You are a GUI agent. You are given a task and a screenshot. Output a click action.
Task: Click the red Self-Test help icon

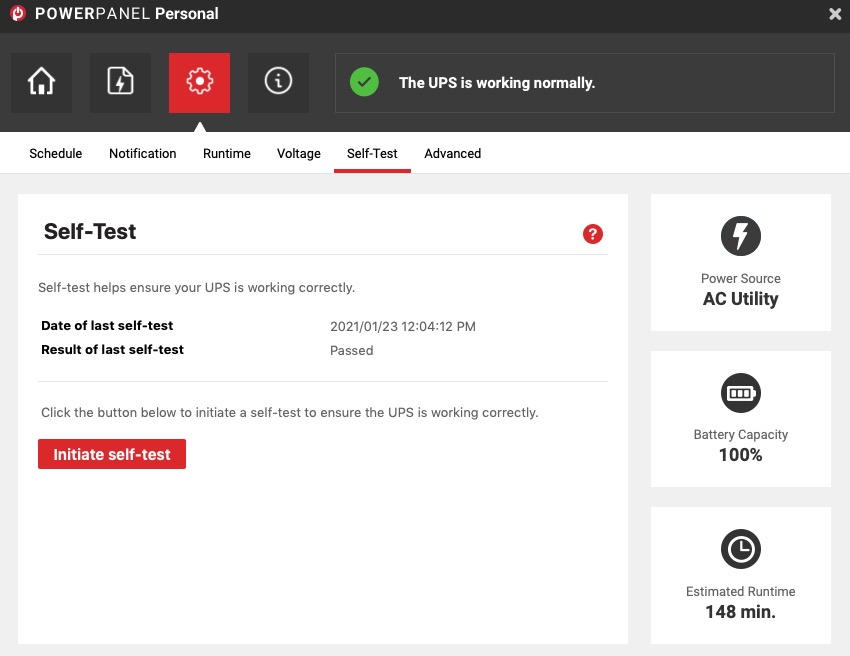coord(593,234)
